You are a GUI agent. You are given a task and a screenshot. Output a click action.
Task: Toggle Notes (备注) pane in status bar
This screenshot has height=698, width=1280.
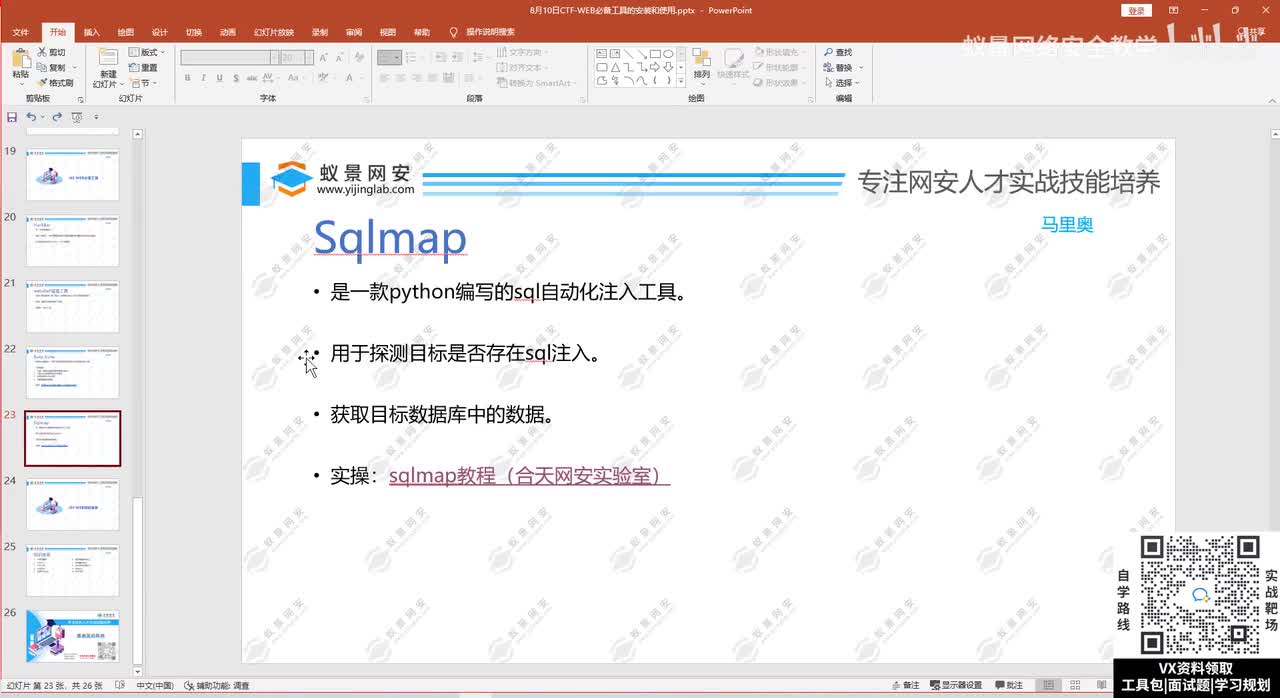point(905,686)
